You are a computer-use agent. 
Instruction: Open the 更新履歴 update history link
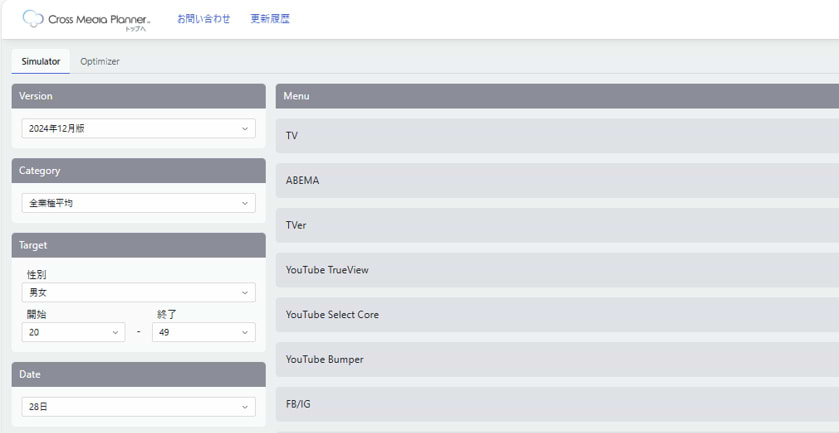(269, 19)
